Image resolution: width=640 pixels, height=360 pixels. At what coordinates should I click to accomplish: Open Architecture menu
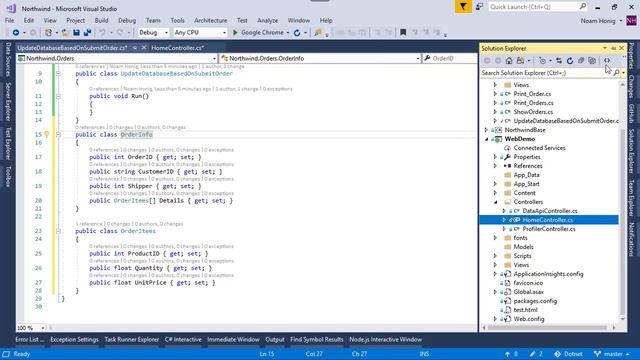pyautogui.click(x=211, y=20)
